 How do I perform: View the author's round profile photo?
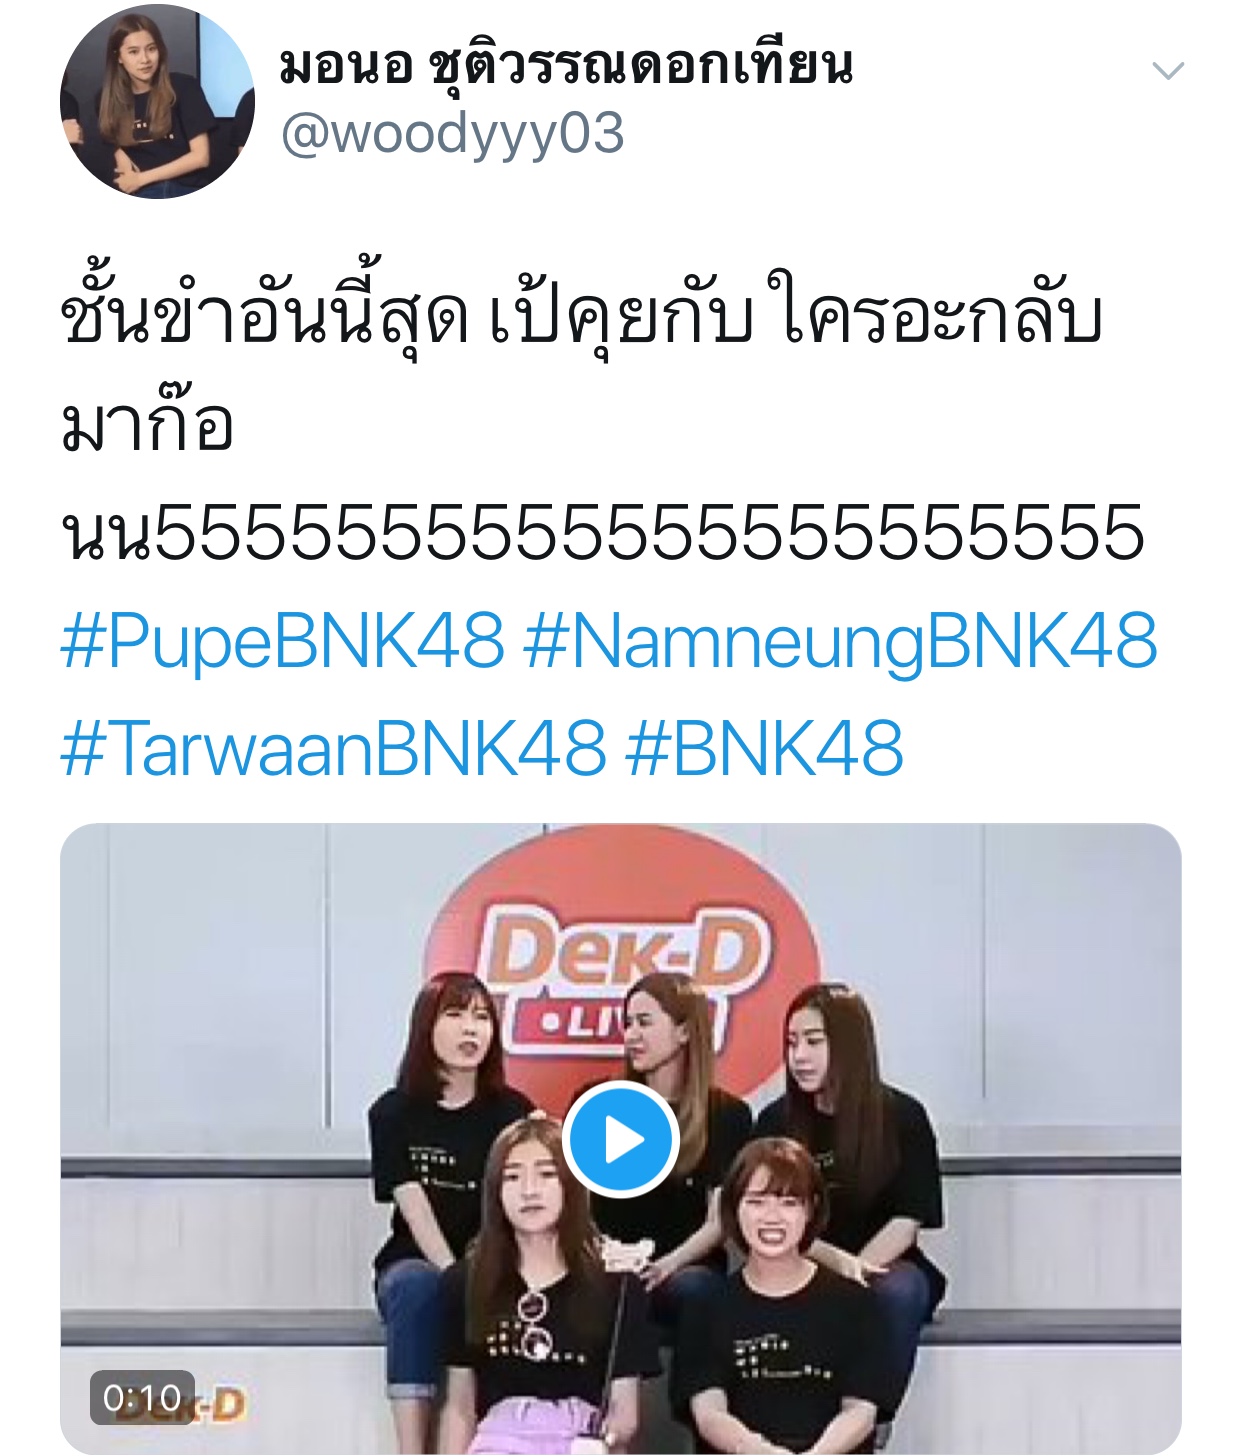pos(157,101)
